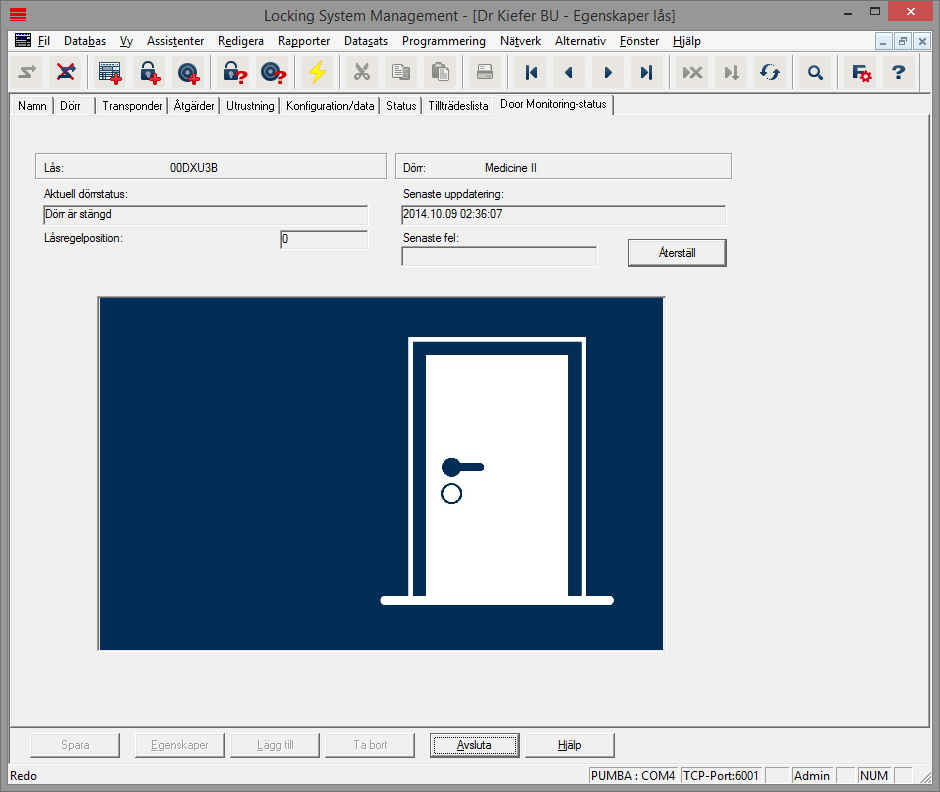This screenshot has height=792, width=940.
Task: Click the read lock question-mark icon
Action: click(233, 72)
